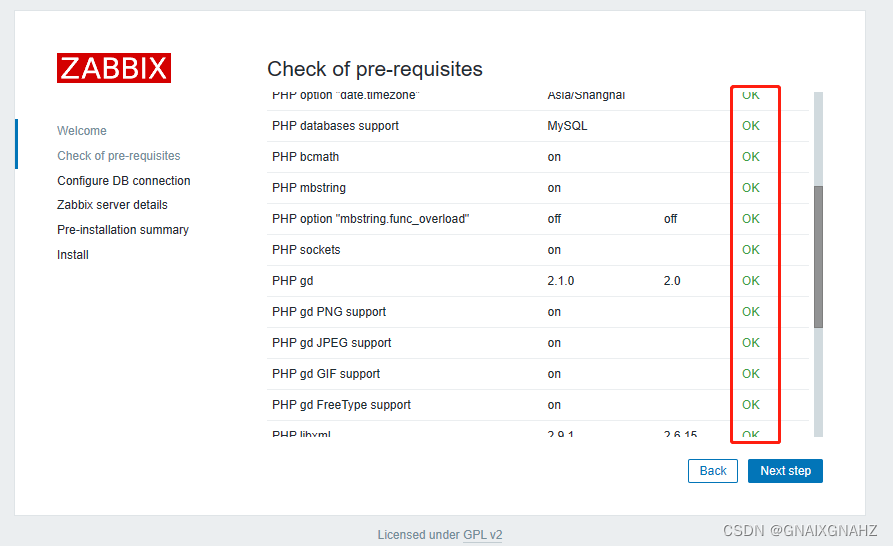Viewport: 893px width, 546px height.
Task: Click OK status for PHP gd PNG support
Action: click(751, 312)
